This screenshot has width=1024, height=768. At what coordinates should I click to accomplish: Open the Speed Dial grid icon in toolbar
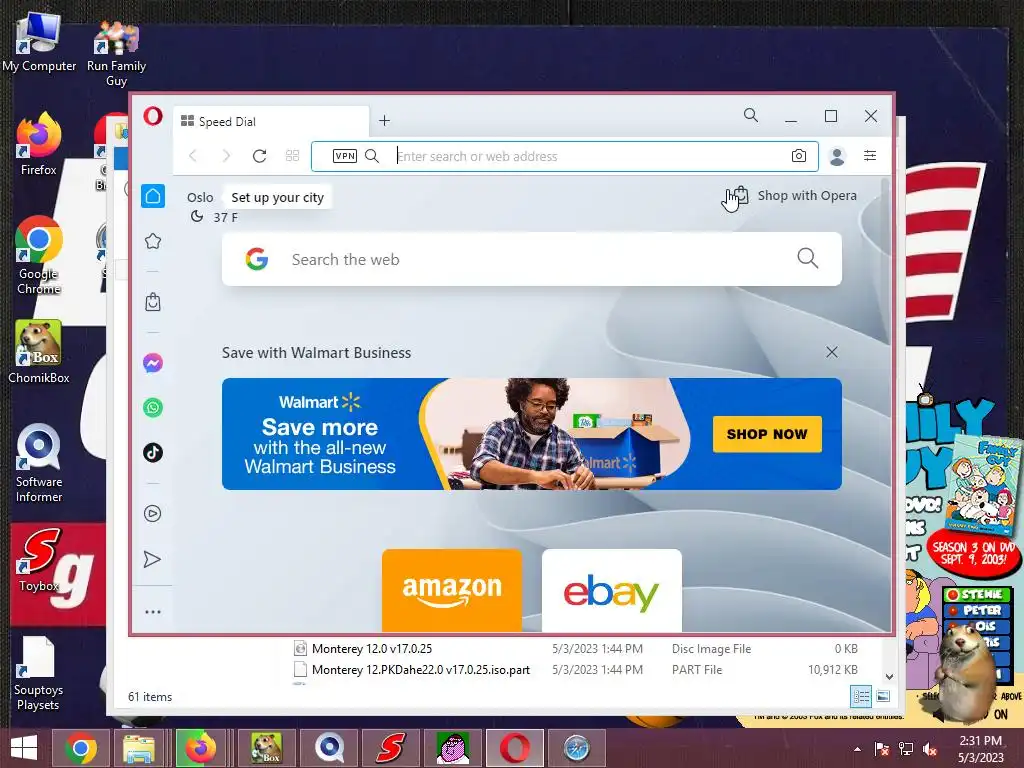click(x=293, y=155)
